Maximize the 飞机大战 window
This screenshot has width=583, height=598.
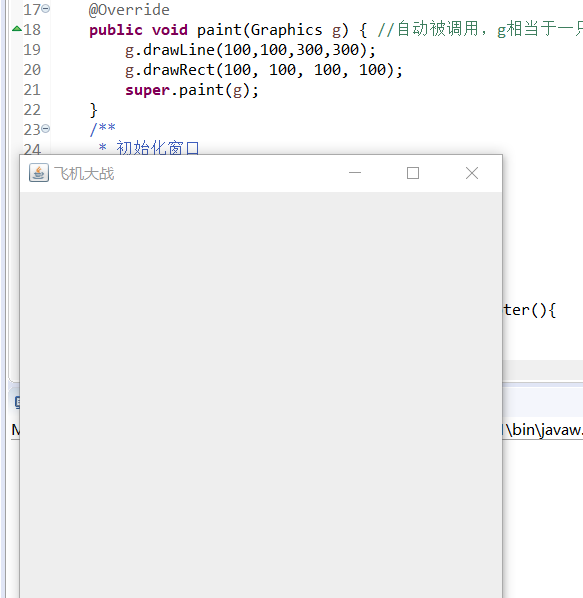click(413, 173)
